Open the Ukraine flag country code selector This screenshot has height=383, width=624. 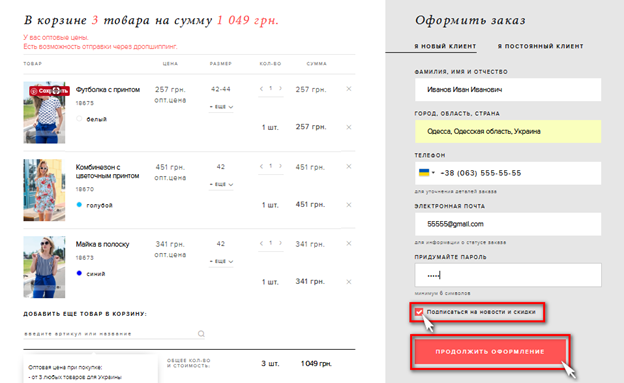pyautogui.click(x=427, y=173)
